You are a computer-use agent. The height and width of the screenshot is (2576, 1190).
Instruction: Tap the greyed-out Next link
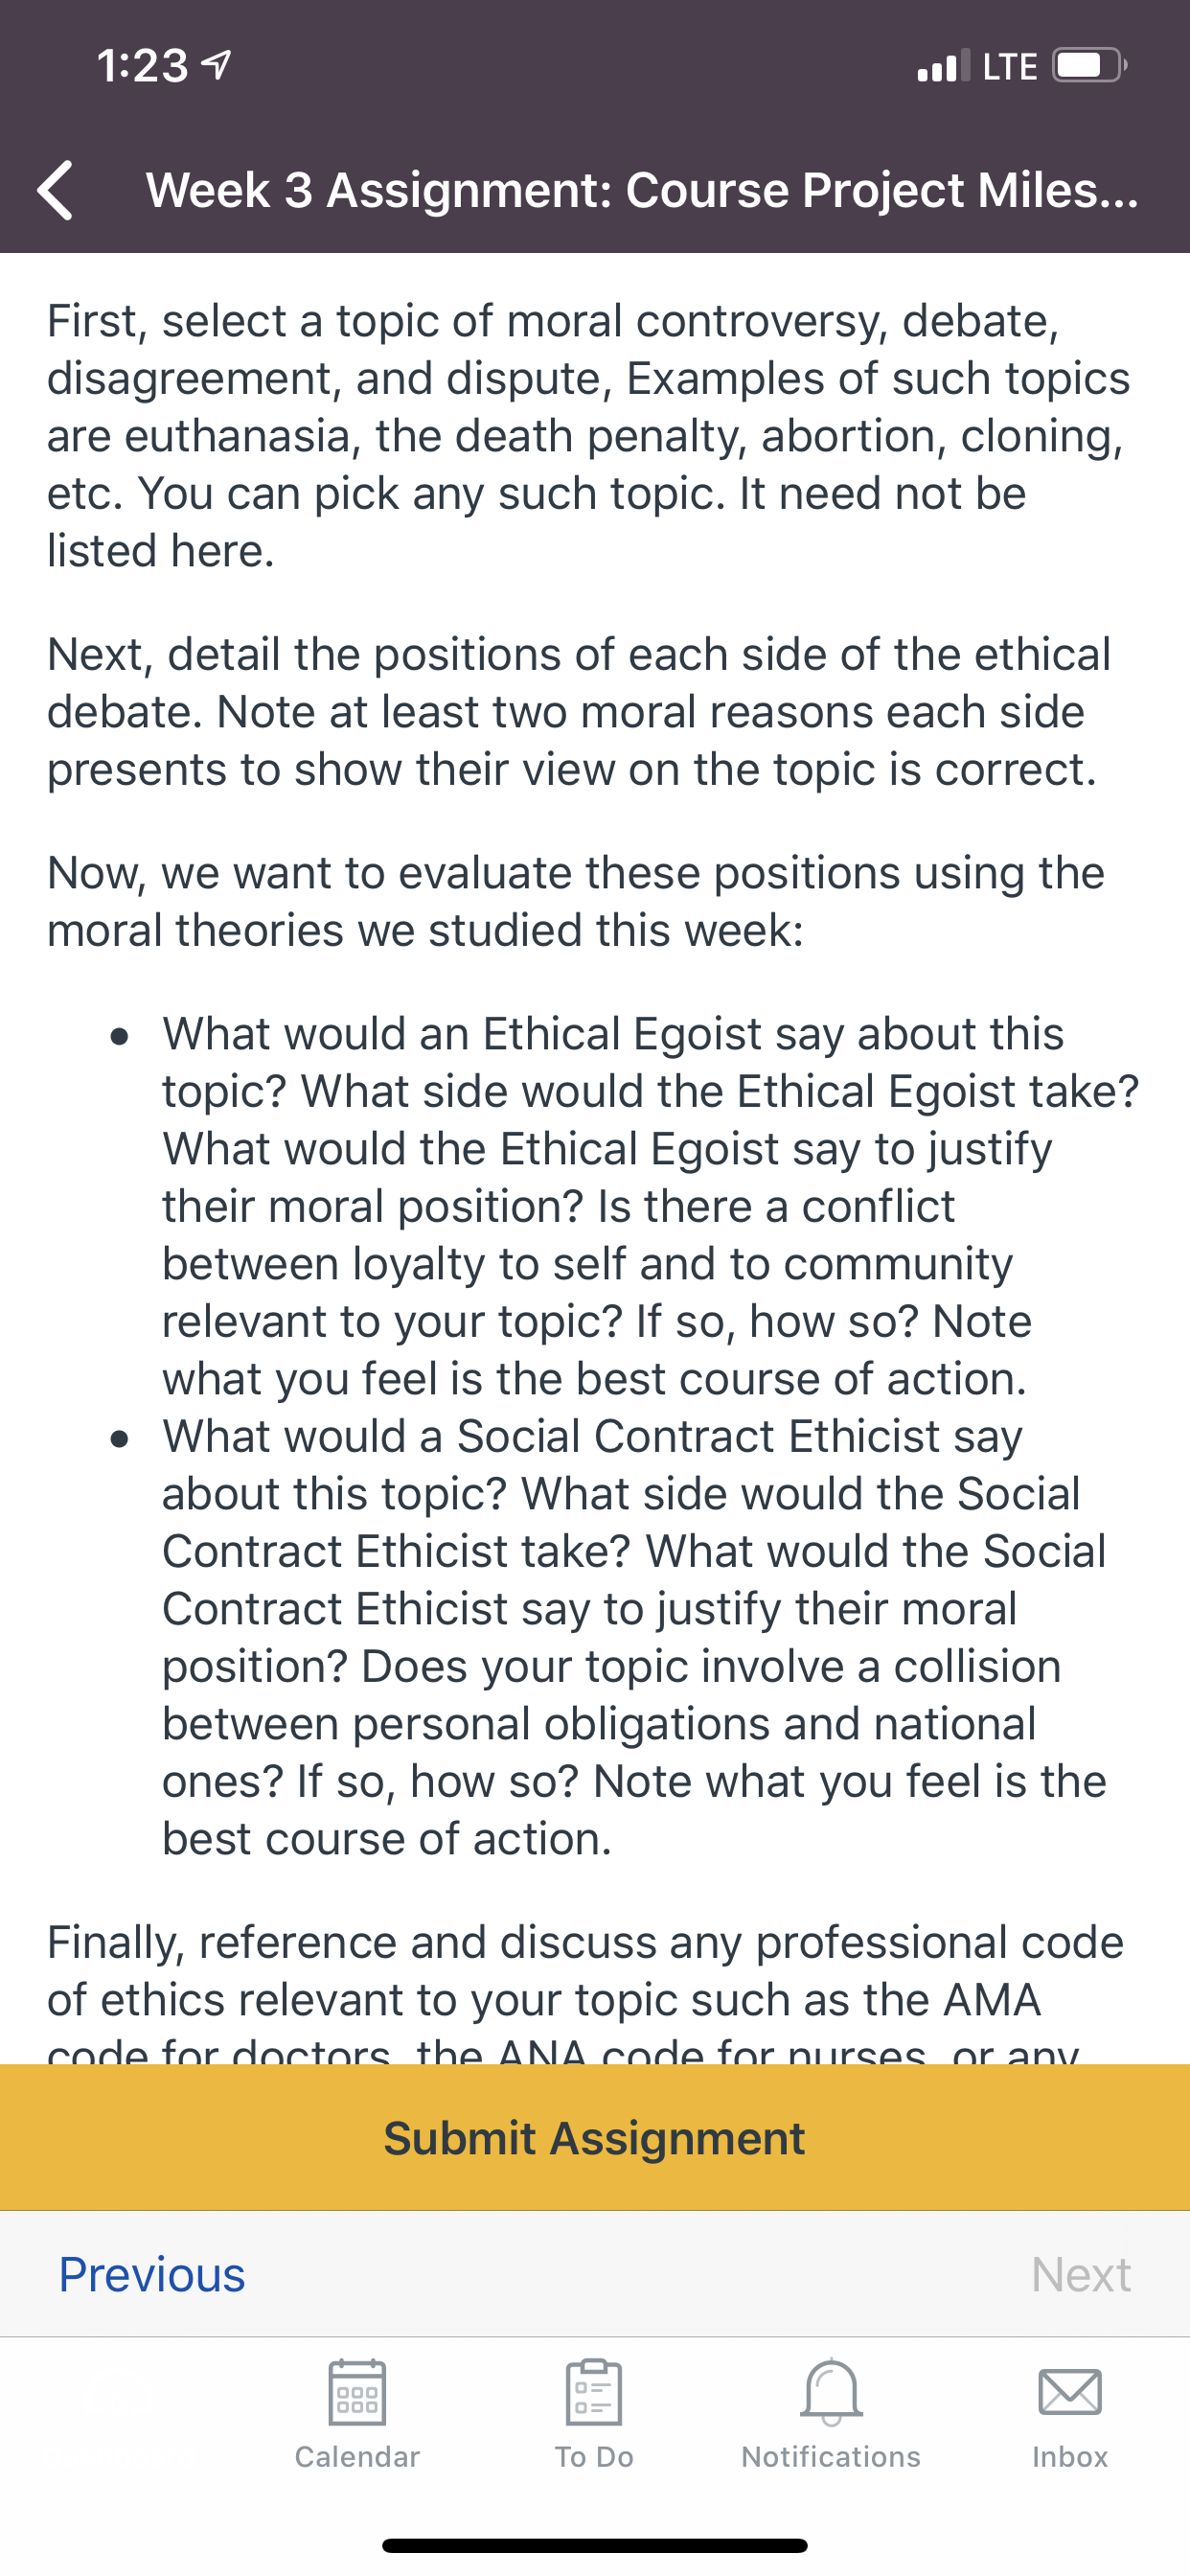1081,2275
